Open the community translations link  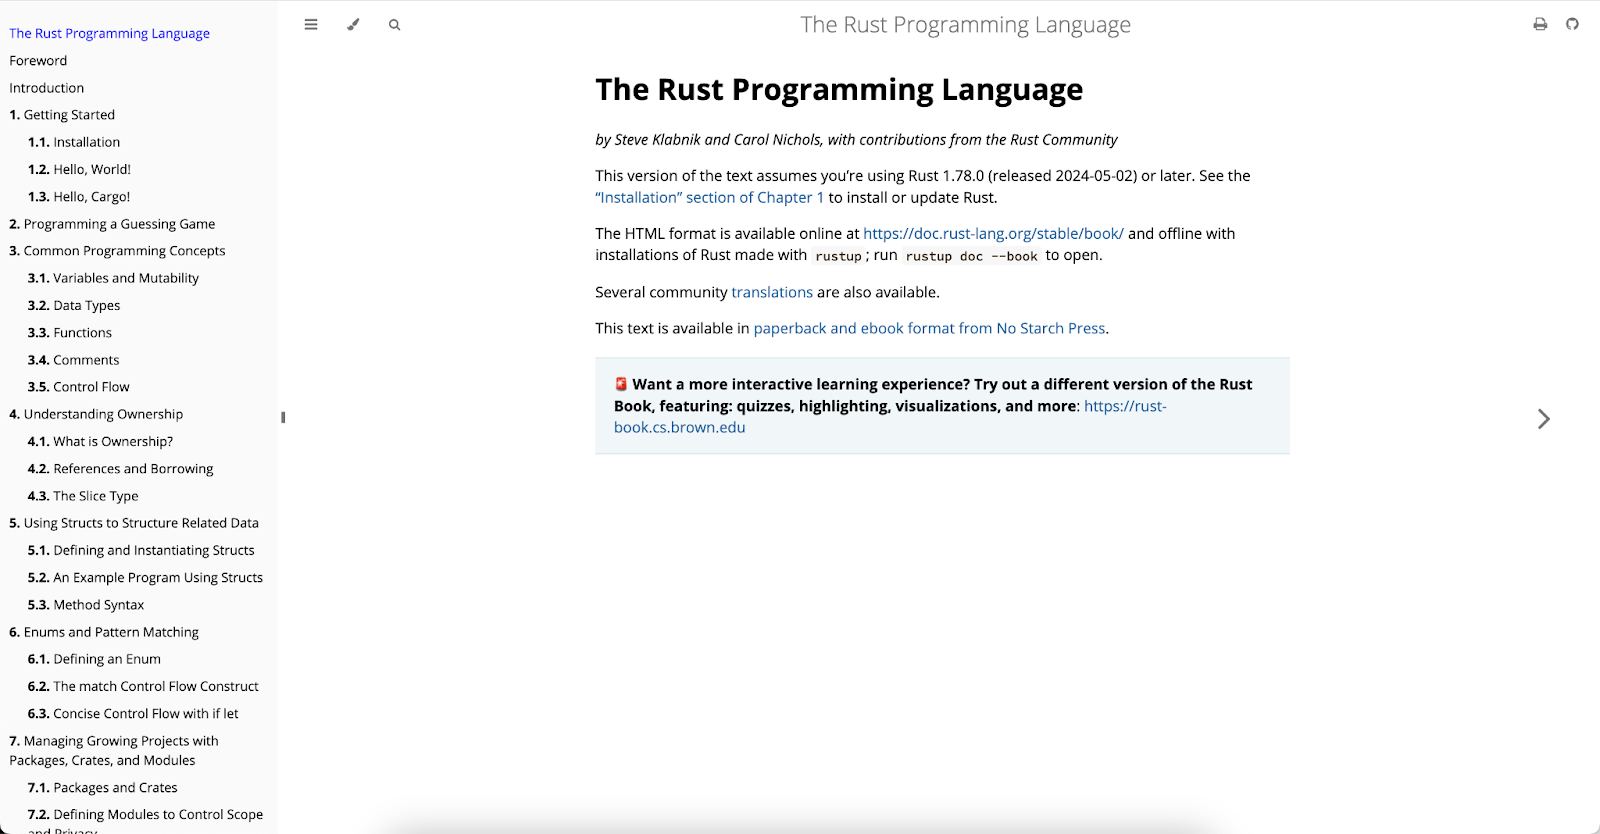click(772, 292)
